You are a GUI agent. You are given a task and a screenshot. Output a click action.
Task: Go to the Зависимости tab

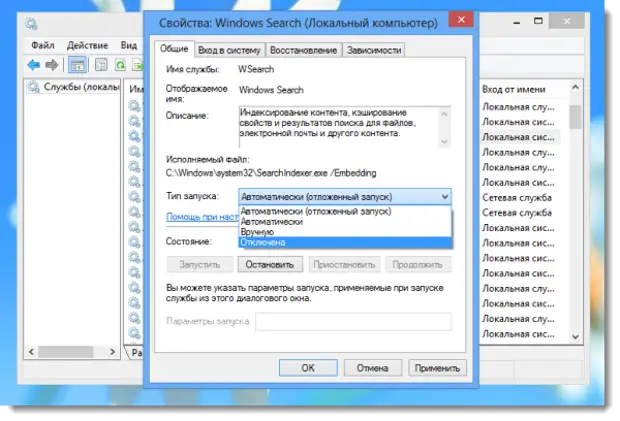[376, 49]
